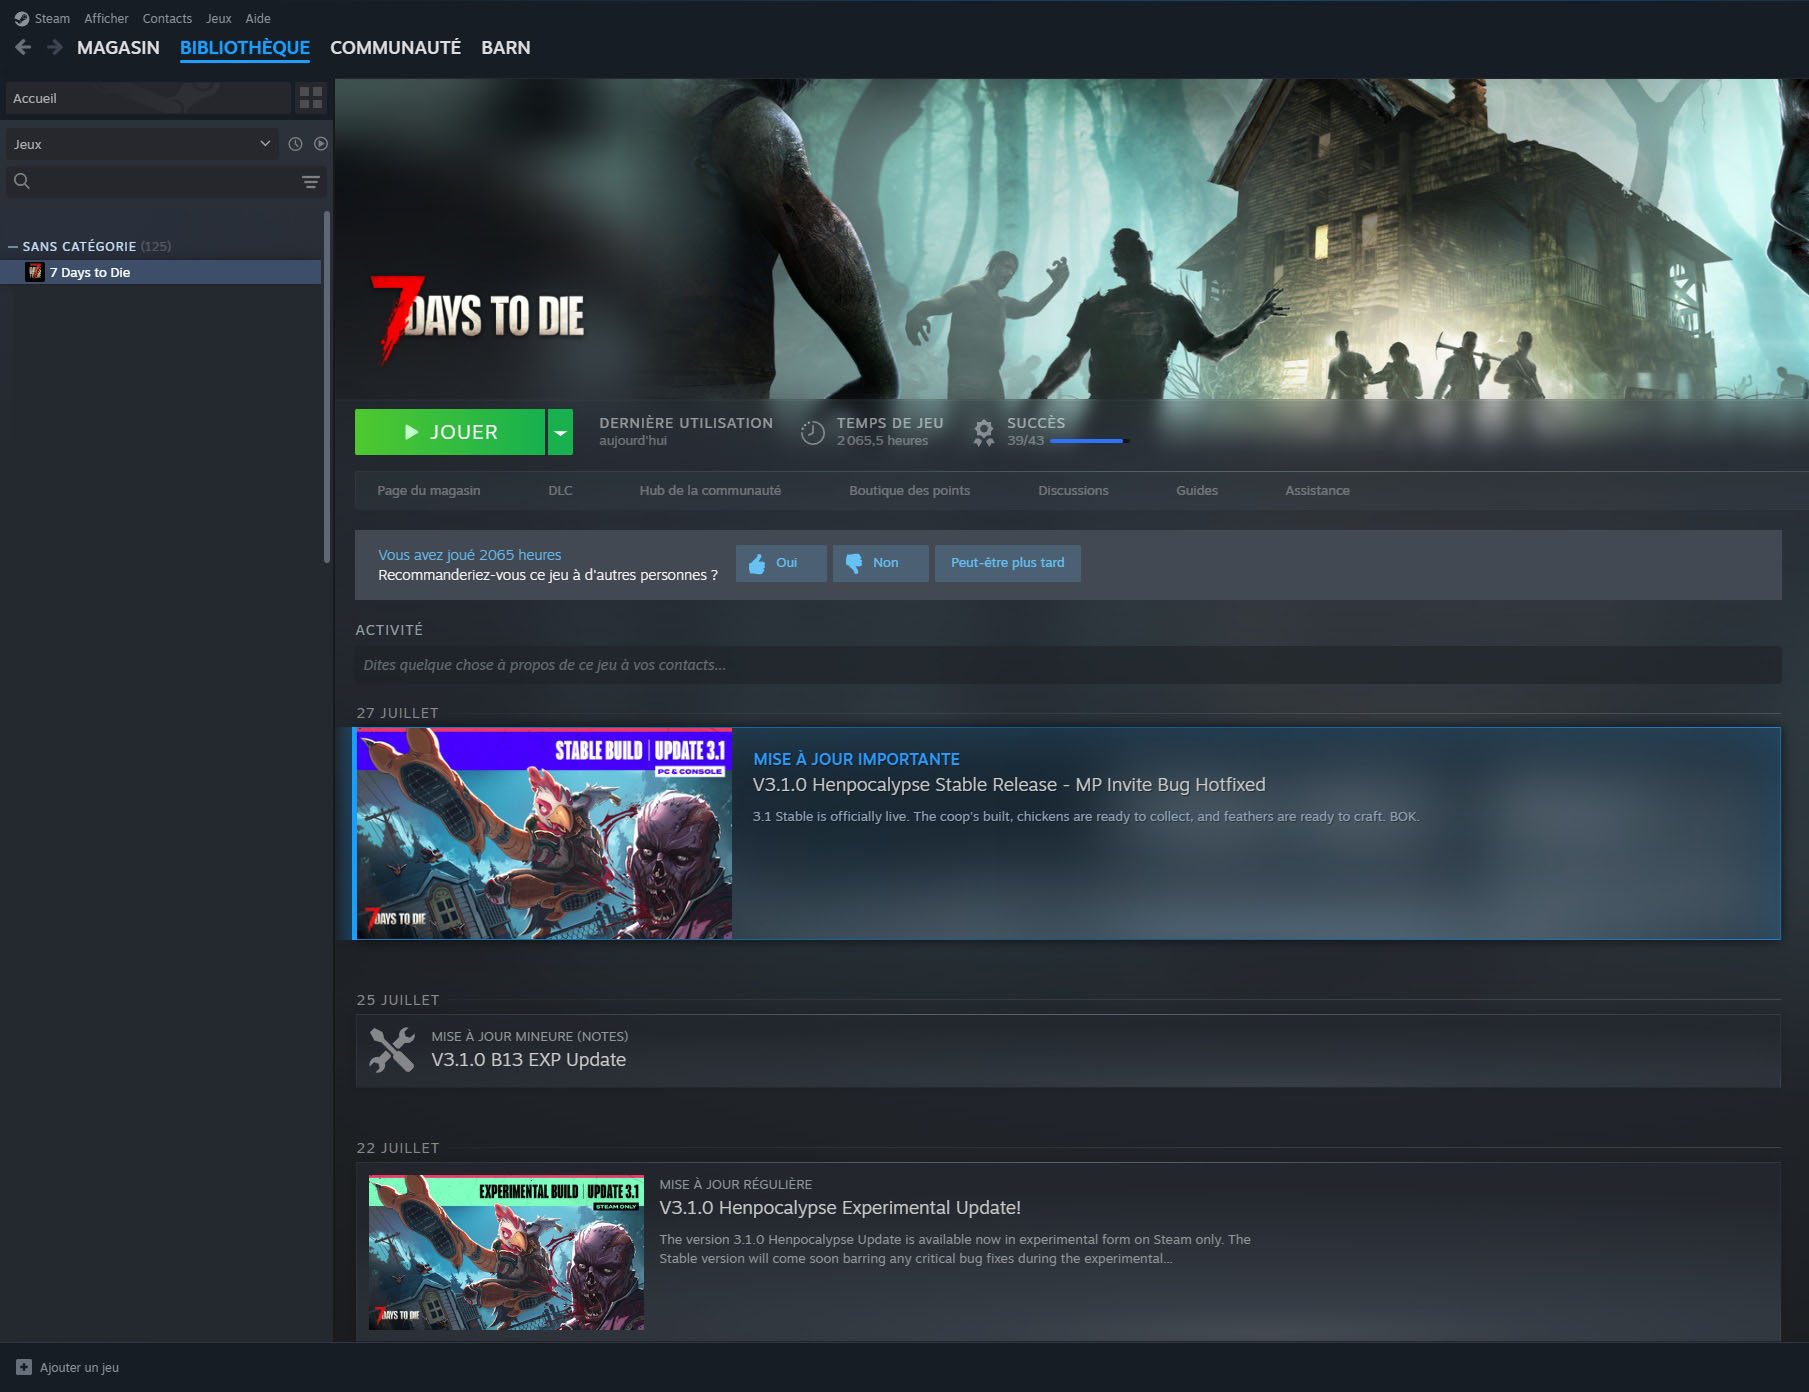
Task: Select Peut-être plus tard button
Action: tap(1008, 563)
